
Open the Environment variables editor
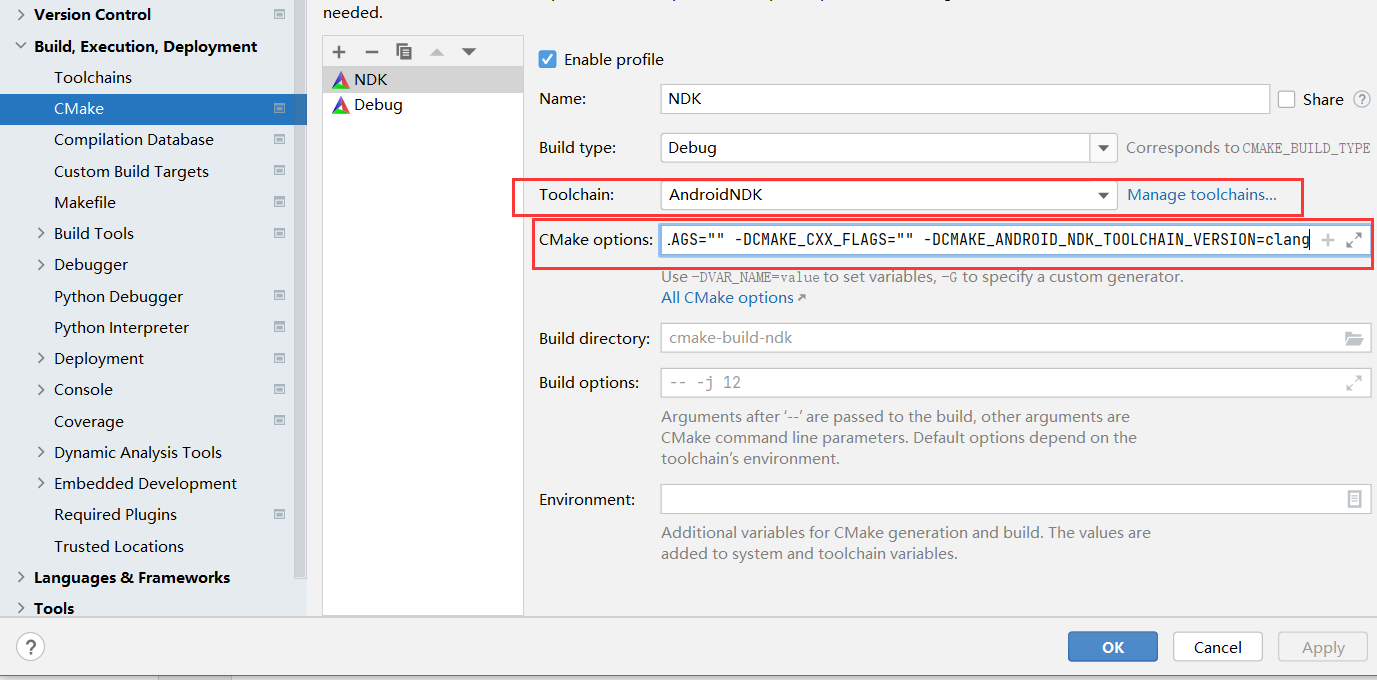[1355, 498]
